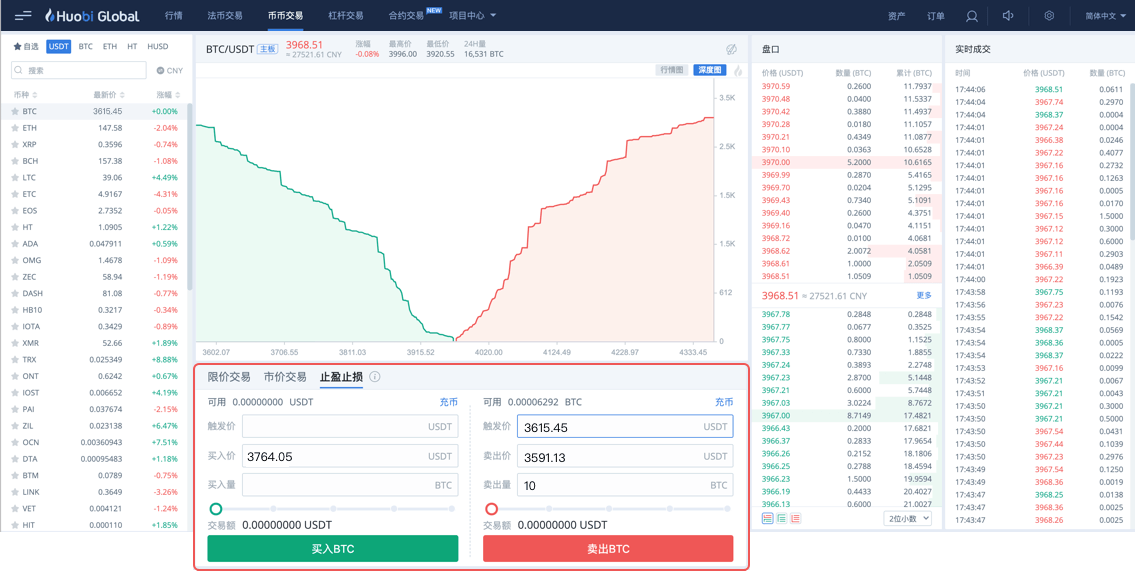Switch to the 限价交易 tab

(229, 377)
